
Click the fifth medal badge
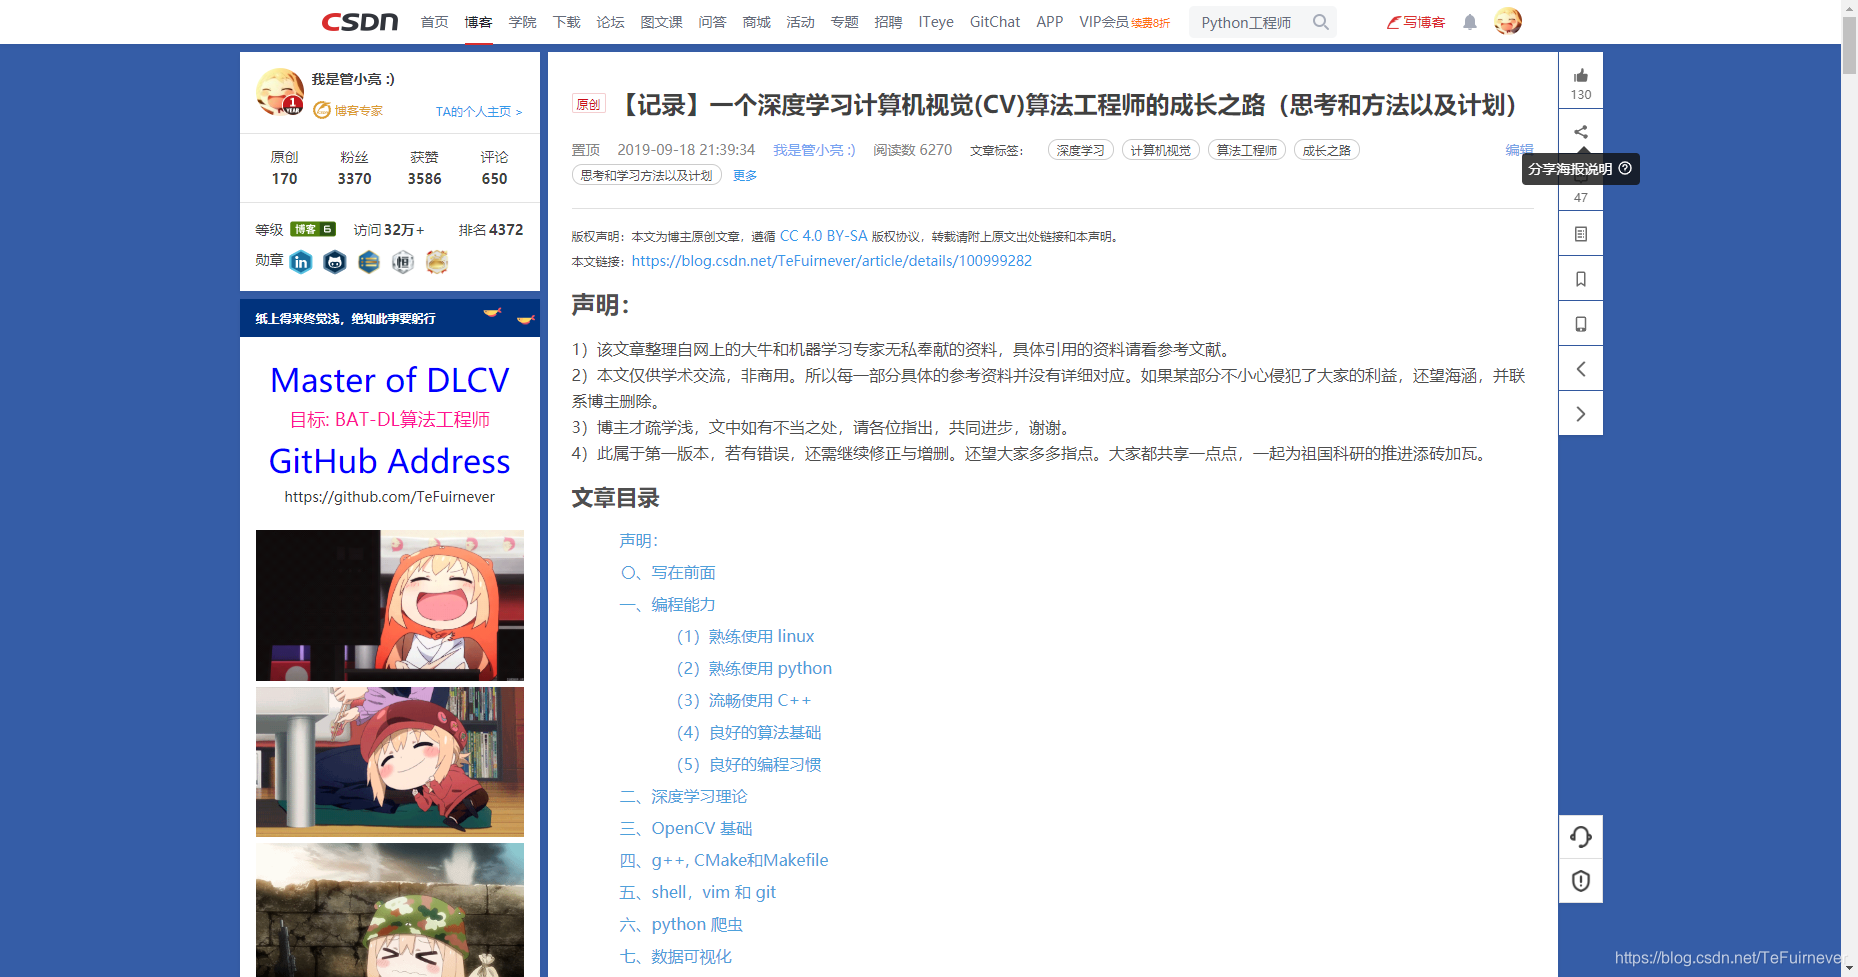click(437, 262)
